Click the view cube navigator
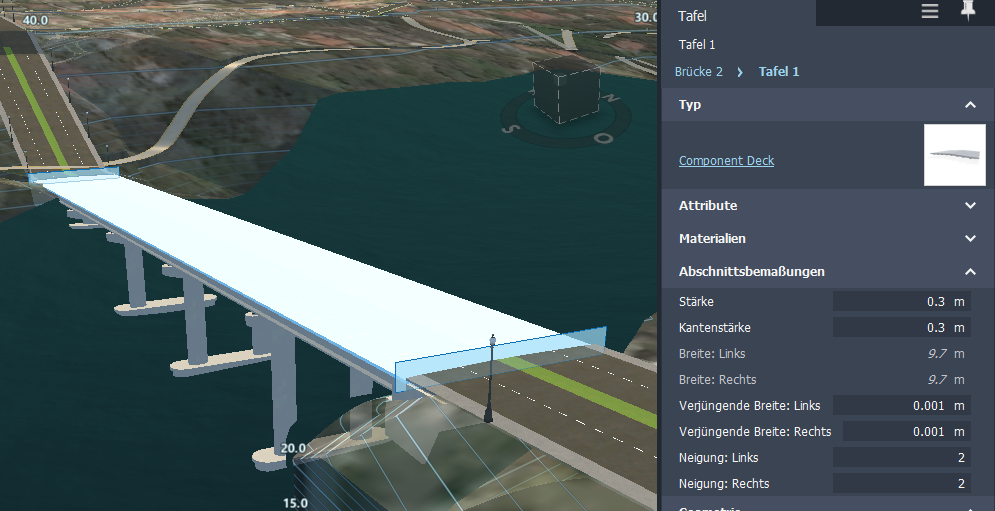 (x=566, y=92)
